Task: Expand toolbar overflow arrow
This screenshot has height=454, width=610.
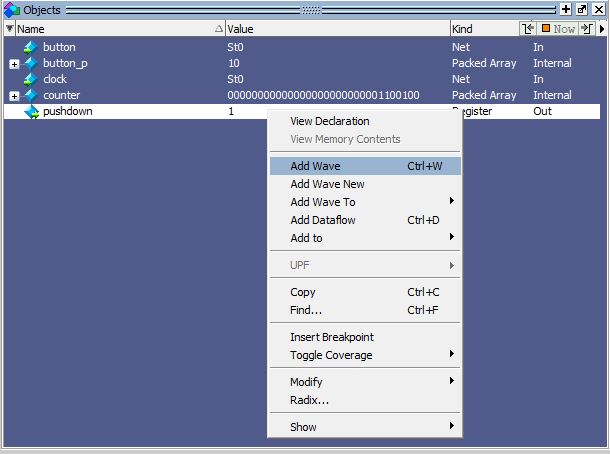Action: (602, 29)
